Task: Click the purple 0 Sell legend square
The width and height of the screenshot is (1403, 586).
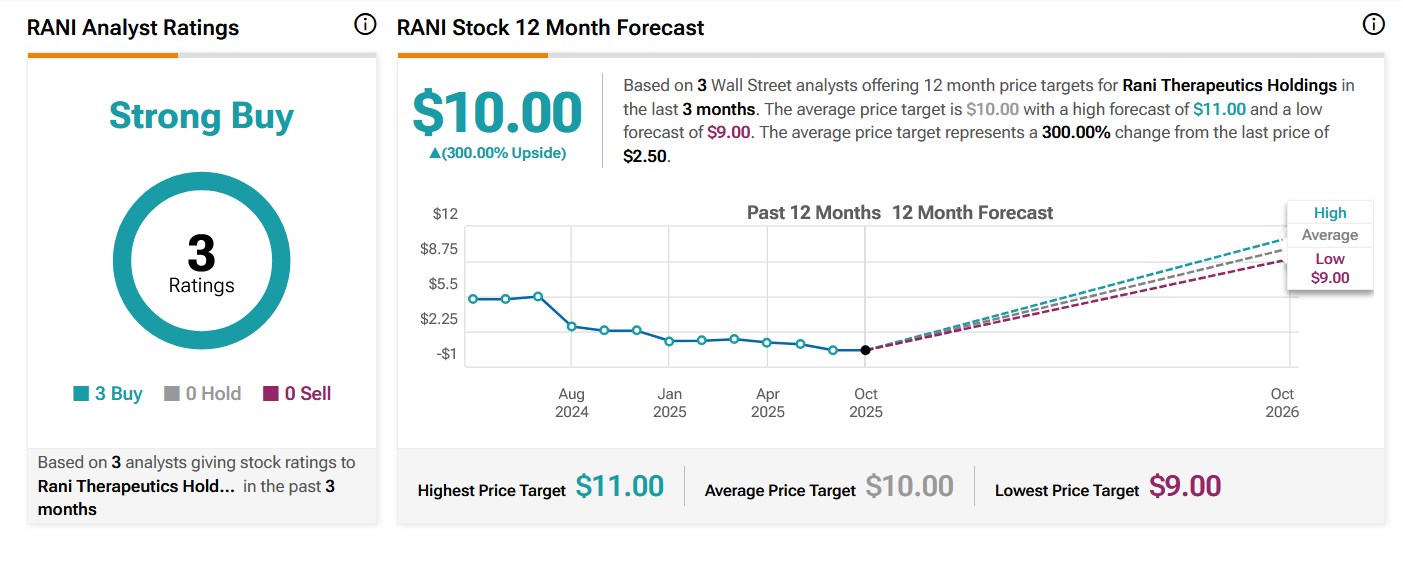Action: 271,394
